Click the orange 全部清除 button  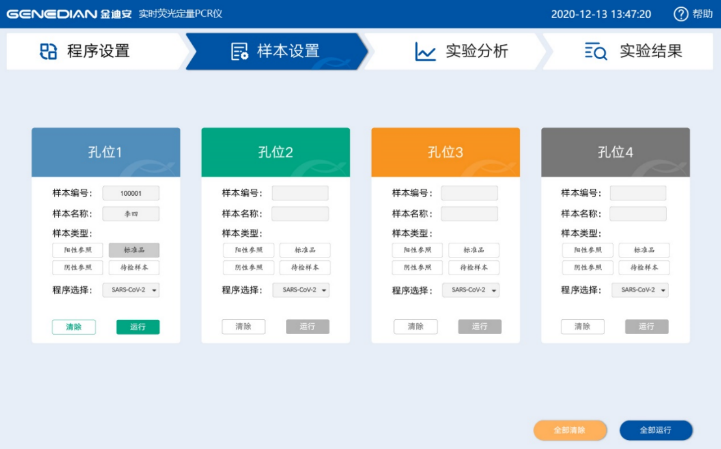[570, 430]
